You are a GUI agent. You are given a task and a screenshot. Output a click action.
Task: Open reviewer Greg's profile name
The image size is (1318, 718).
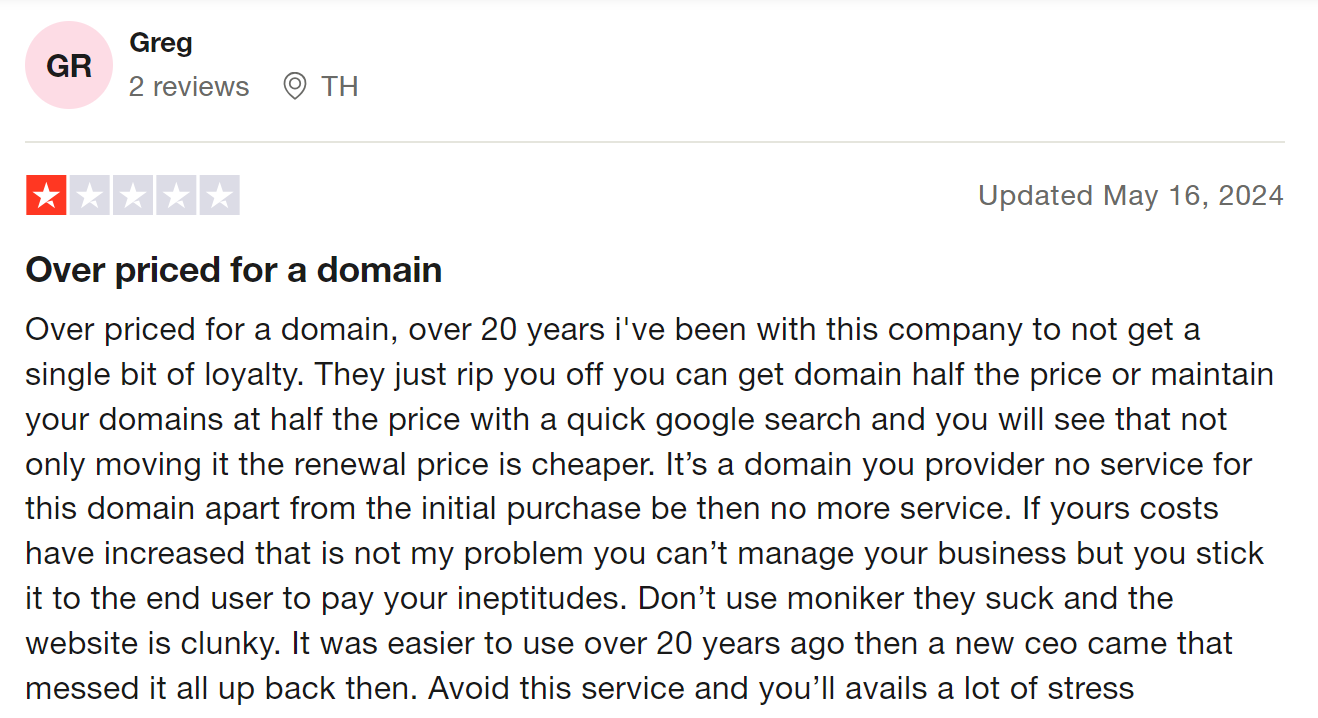point(161,43)
